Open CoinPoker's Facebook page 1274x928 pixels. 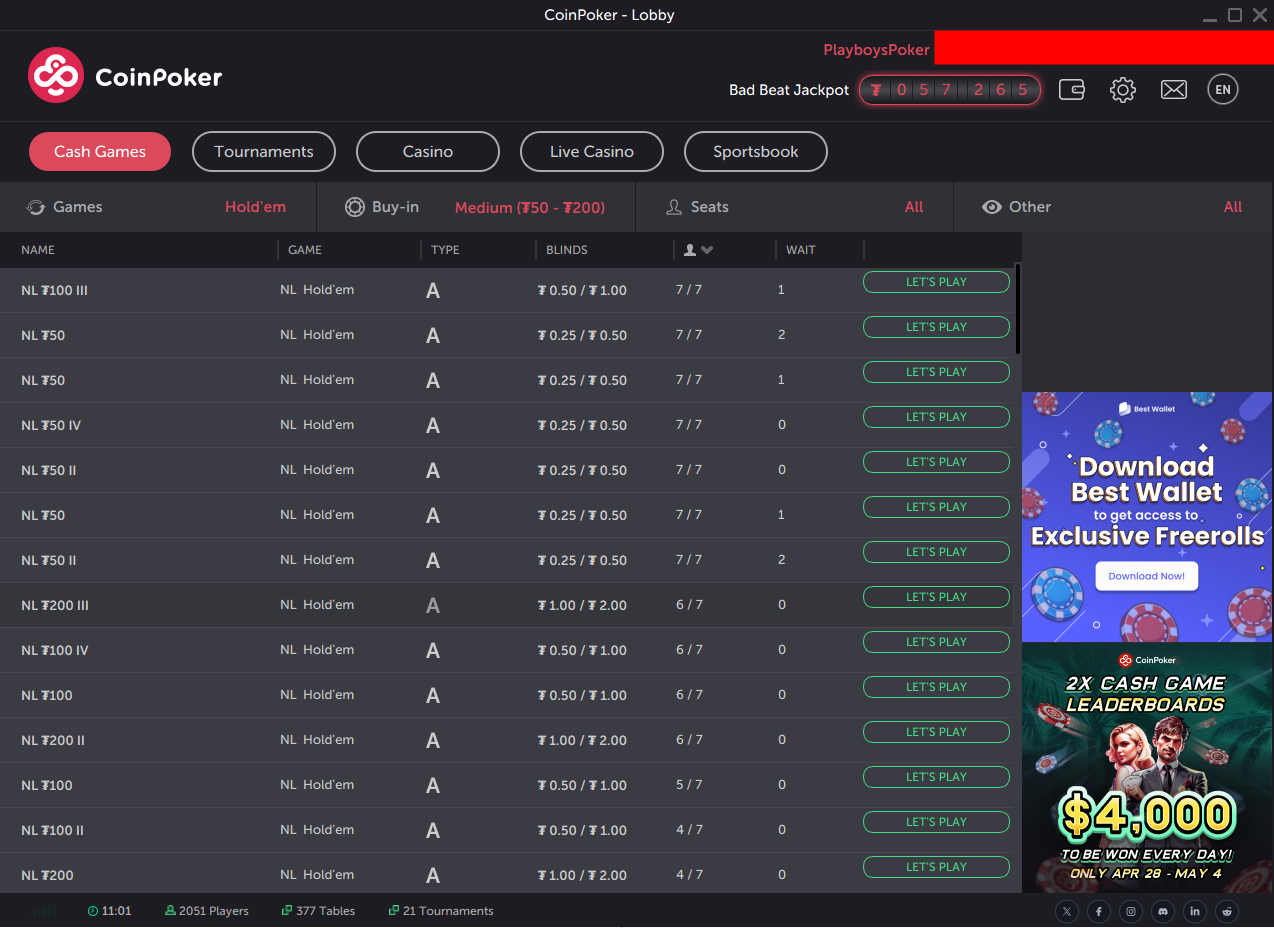1099,911
